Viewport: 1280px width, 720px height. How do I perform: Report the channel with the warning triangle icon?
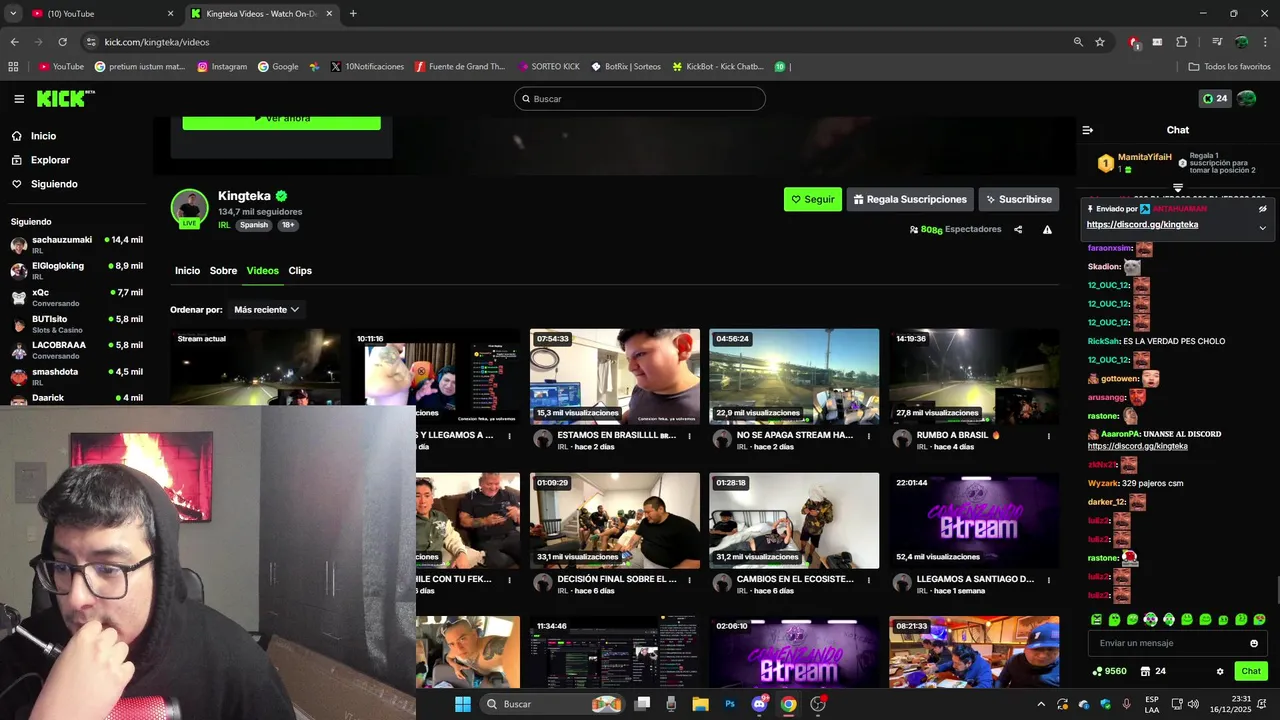tap(1047, 230)
